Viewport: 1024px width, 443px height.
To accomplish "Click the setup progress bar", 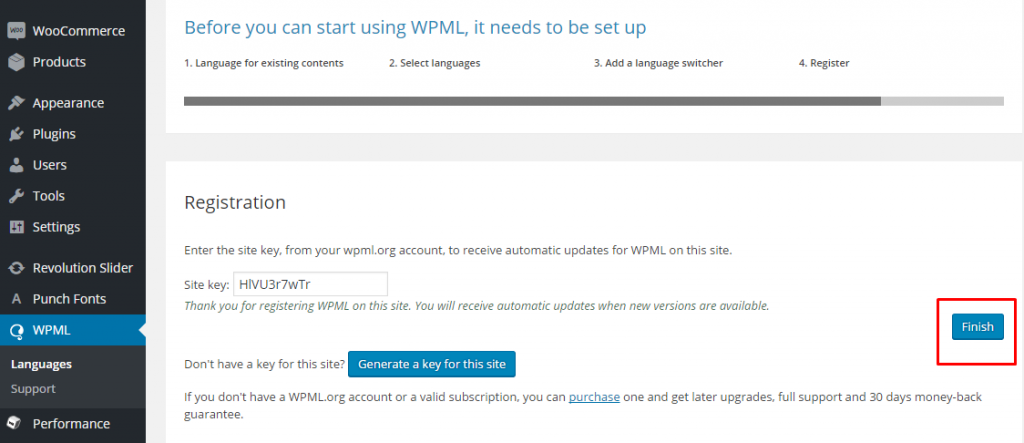I will point(594,101).
